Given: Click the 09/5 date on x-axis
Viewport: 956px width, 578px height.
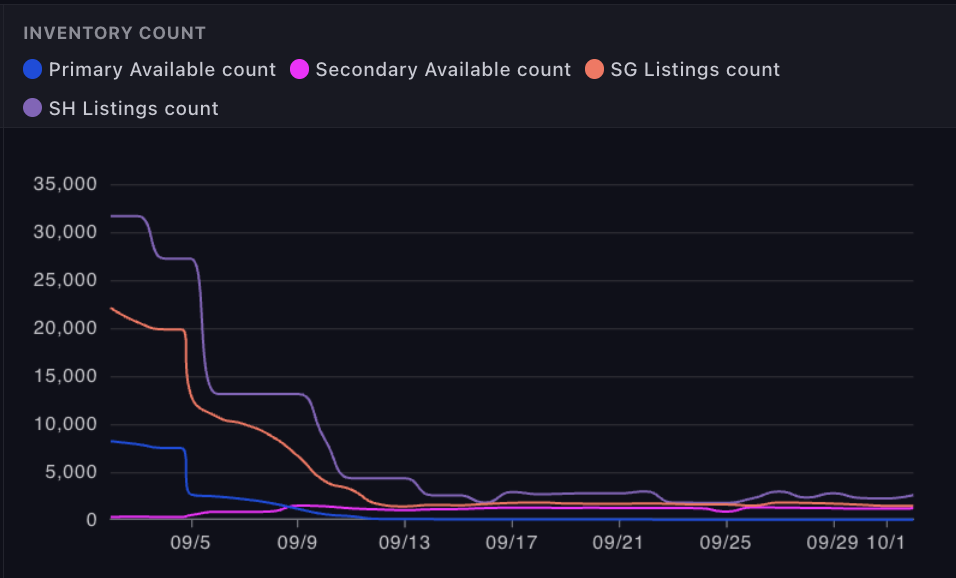Looking at the screenshot, I should 190,541.
